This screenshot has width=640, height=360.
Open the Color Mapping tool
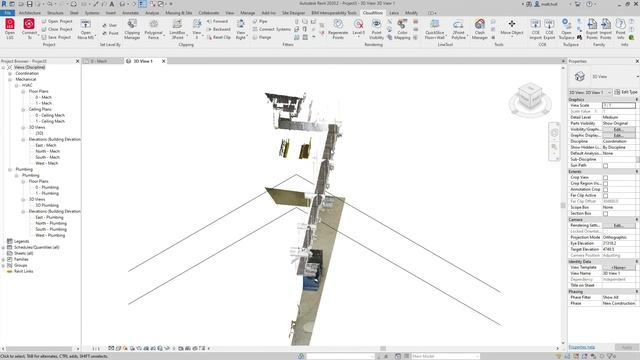(402, 29)
